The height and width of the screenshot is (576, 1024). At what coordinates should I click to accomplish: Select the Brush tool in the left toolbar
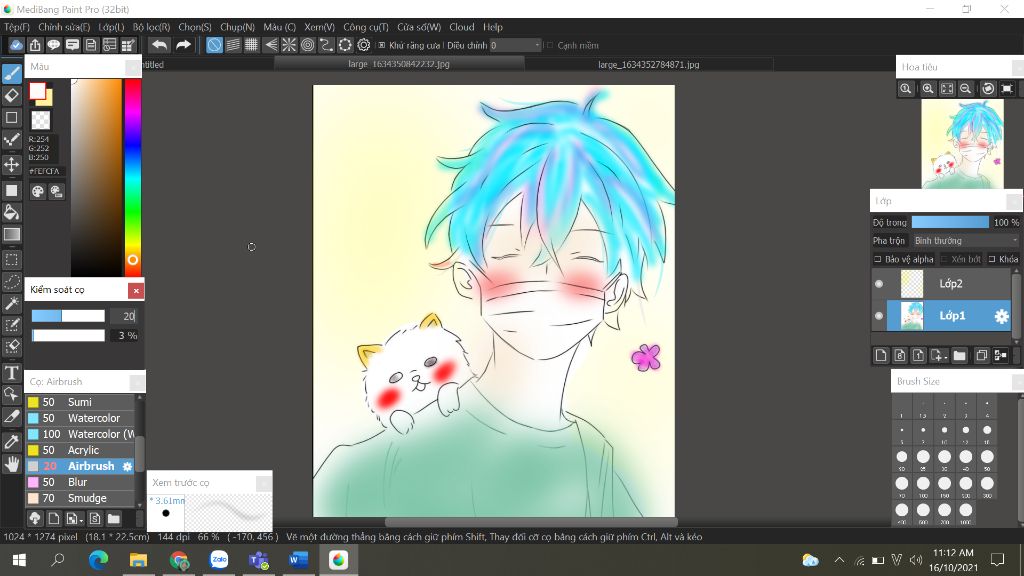(x=12, y=74)
